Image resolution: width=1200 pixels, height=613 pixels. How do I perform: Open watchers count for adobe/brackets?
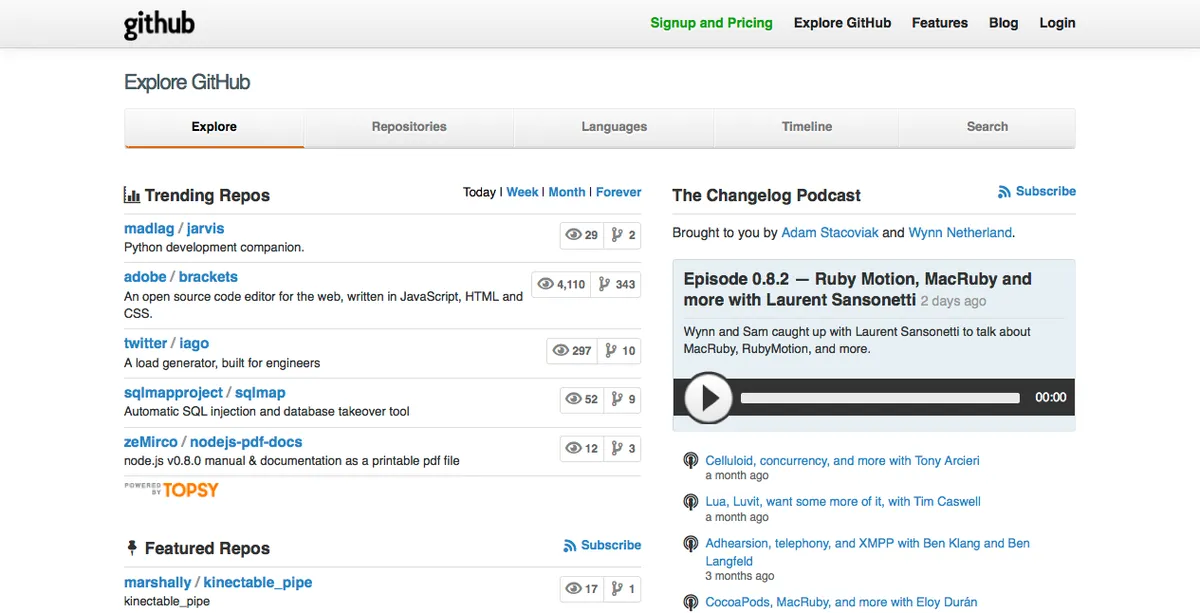pos(561,284)
